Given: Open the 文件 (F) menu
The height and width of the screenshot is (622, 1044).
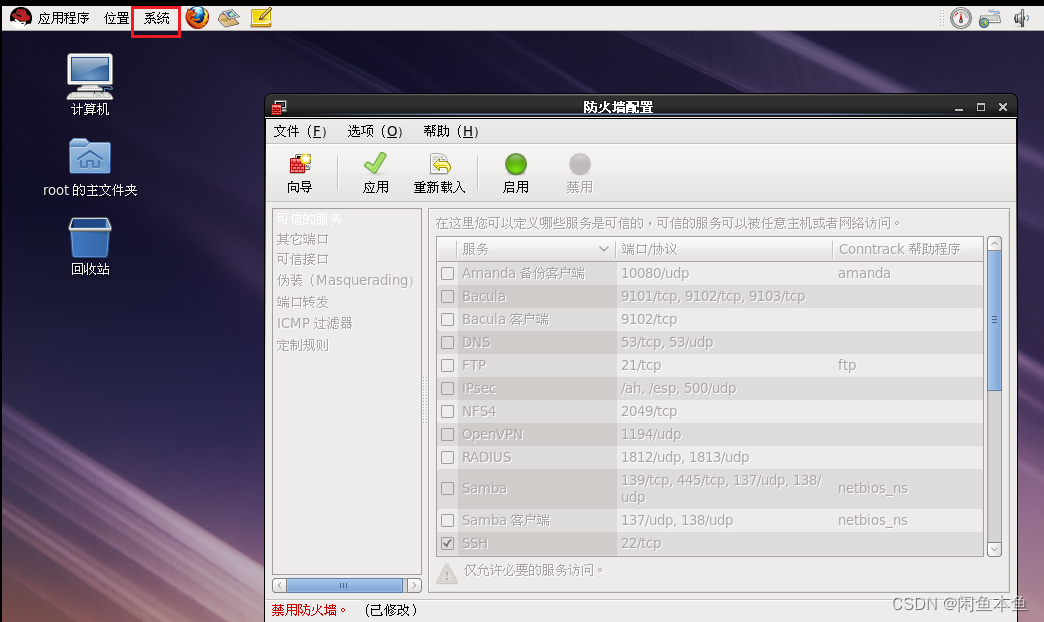Looking at the screenshot, I should 300,131.
